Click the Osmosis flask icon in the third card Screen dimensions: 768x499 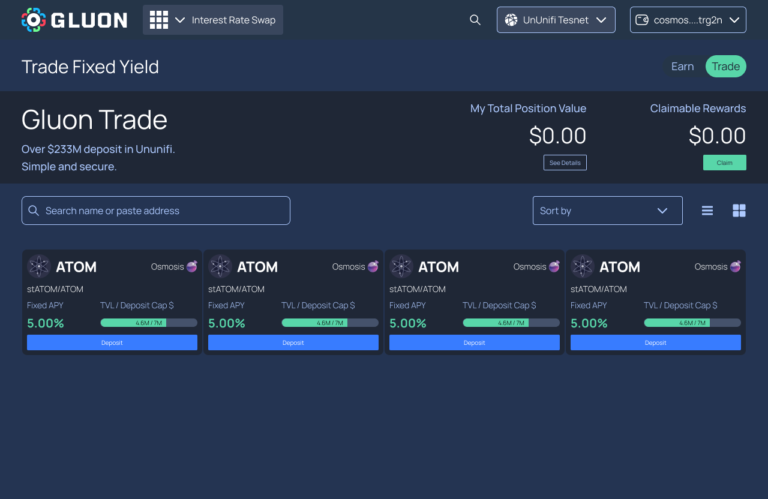[x=554, y=266]
